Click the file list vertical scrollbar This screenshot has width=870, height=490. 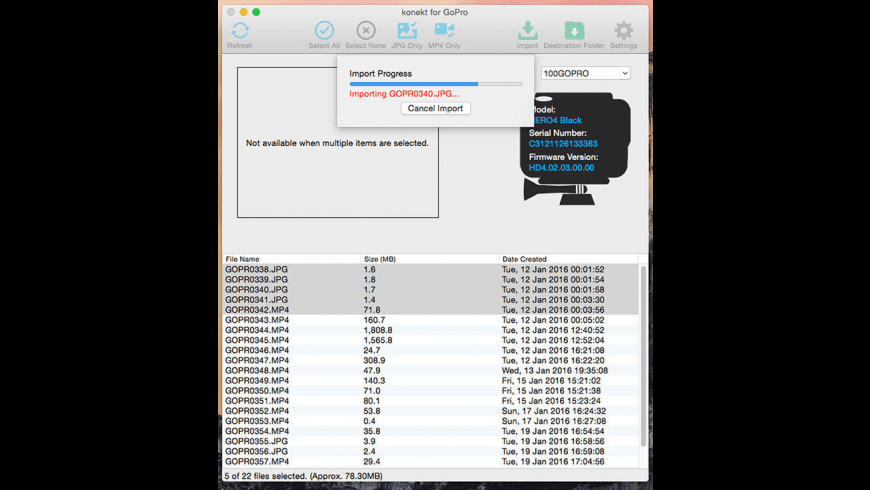coord(644,355)
